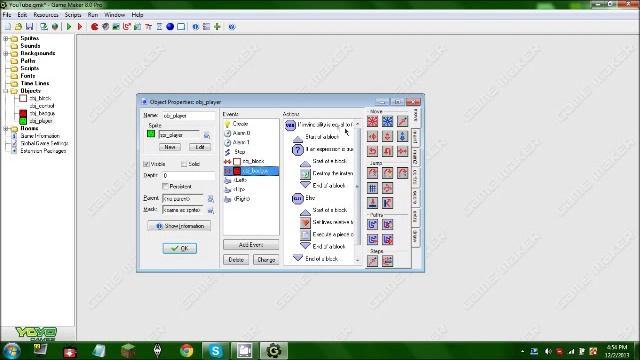Collapse the Objects folder in tree
Viewport: 640px width, 360px height.
(x=6, y=91)
